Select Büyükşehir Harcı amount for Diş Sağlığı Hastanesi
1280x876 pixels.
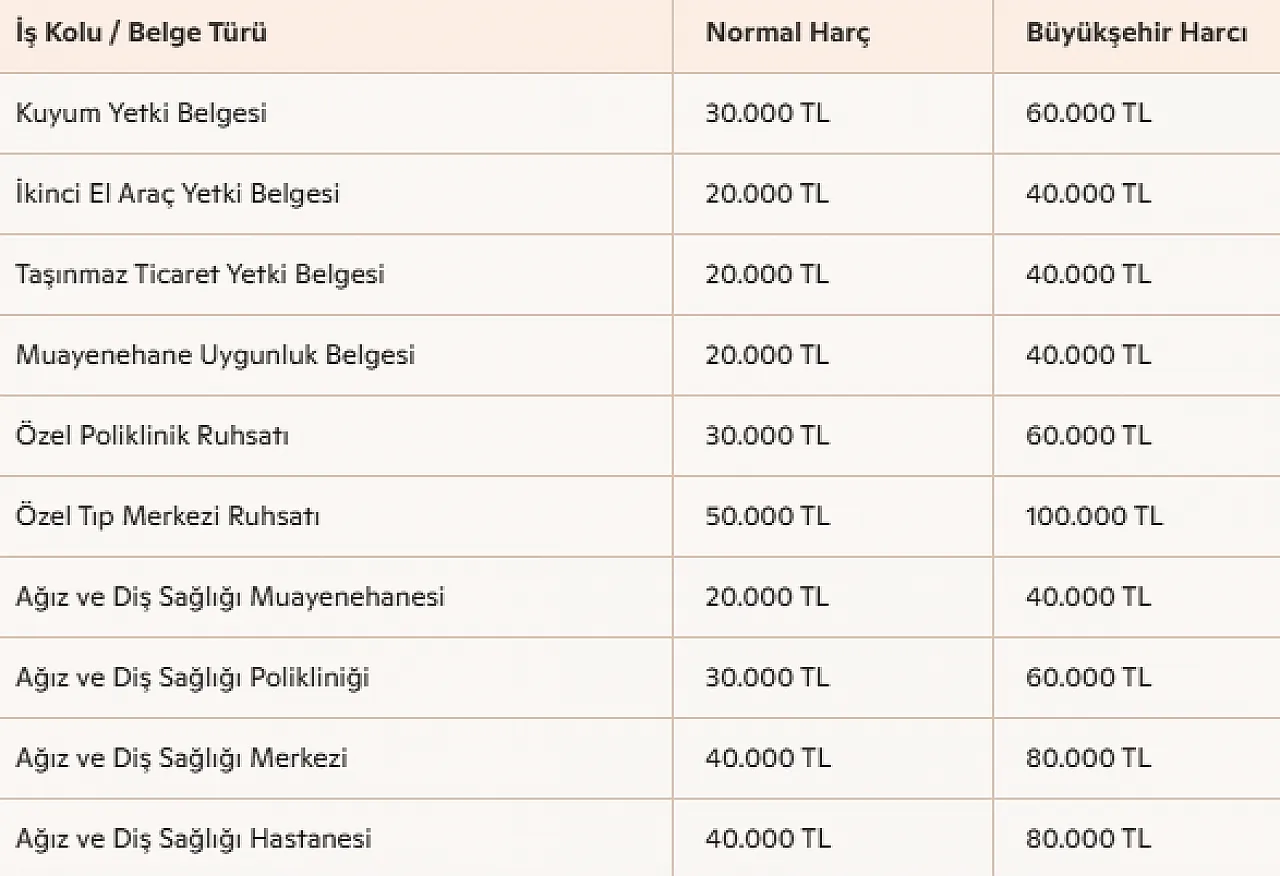coord(1088,838)
